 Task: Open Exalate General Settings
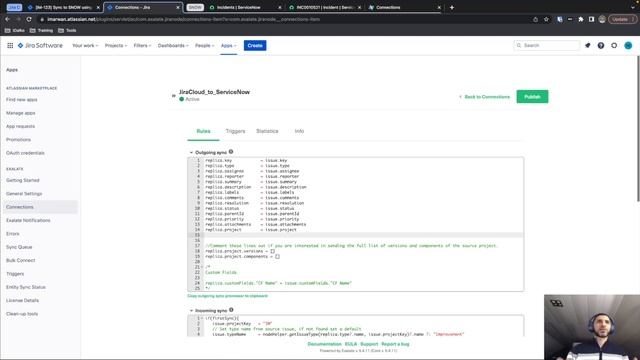tap(24, 194)
